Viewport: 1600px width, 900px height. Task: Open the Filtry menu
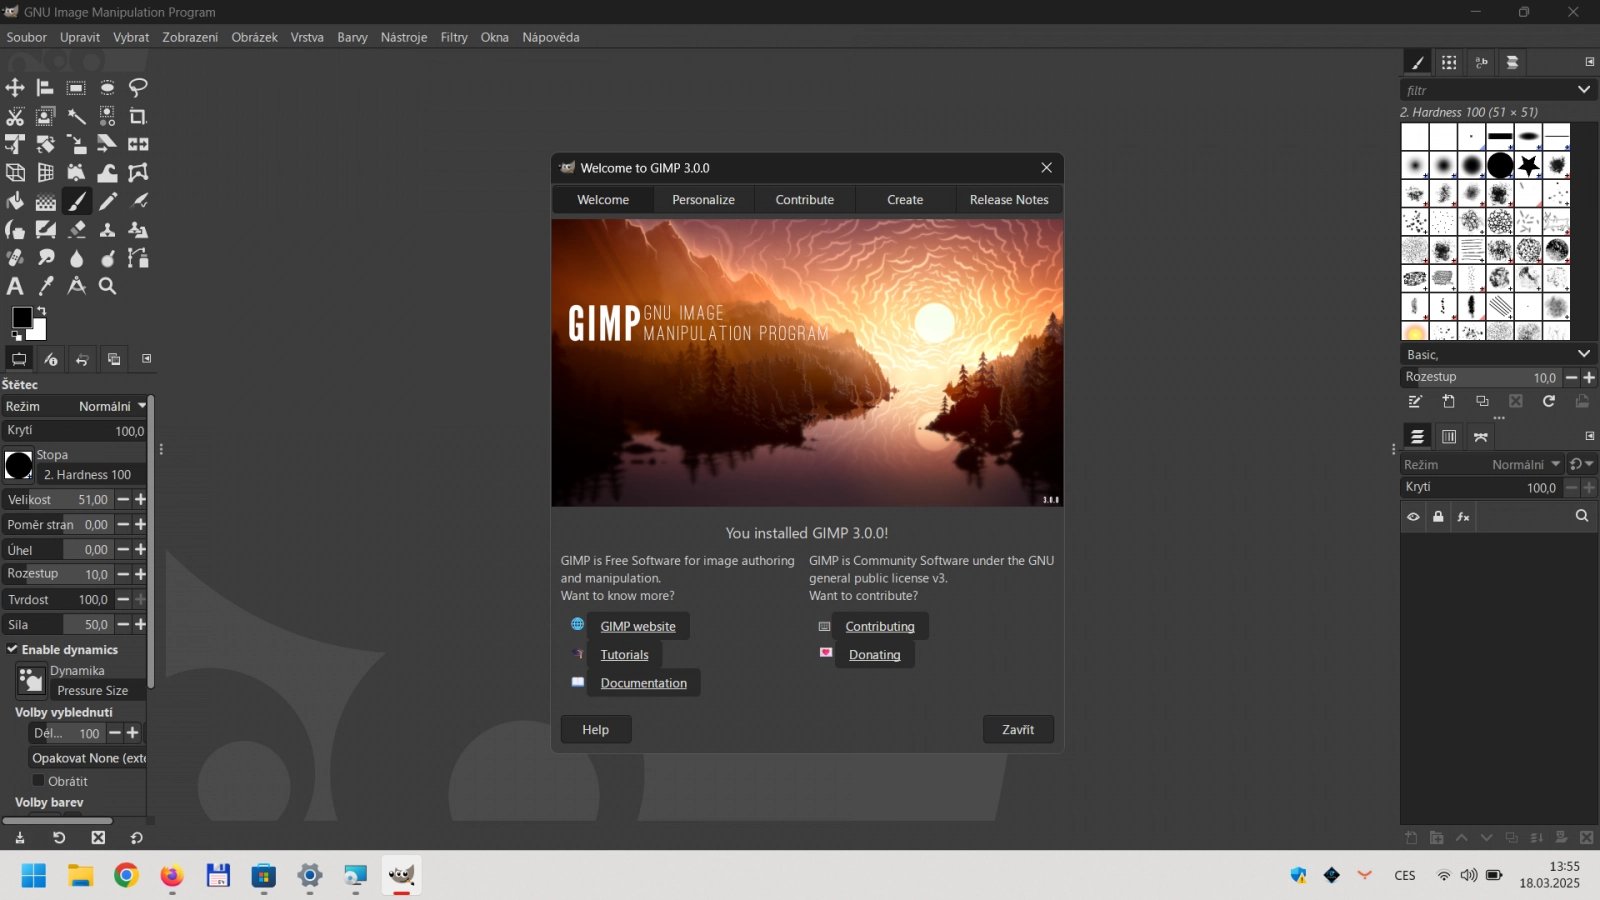[x=454, y=37]
